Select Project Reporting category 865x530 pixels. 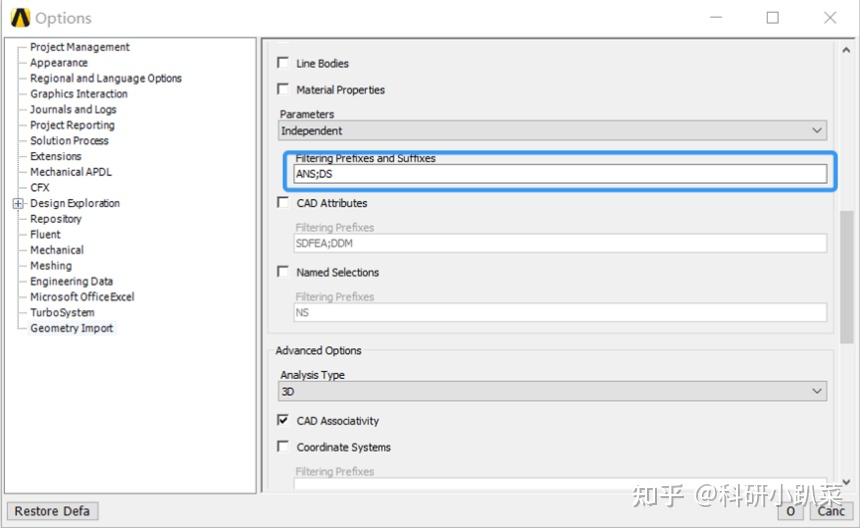point(72,125)
